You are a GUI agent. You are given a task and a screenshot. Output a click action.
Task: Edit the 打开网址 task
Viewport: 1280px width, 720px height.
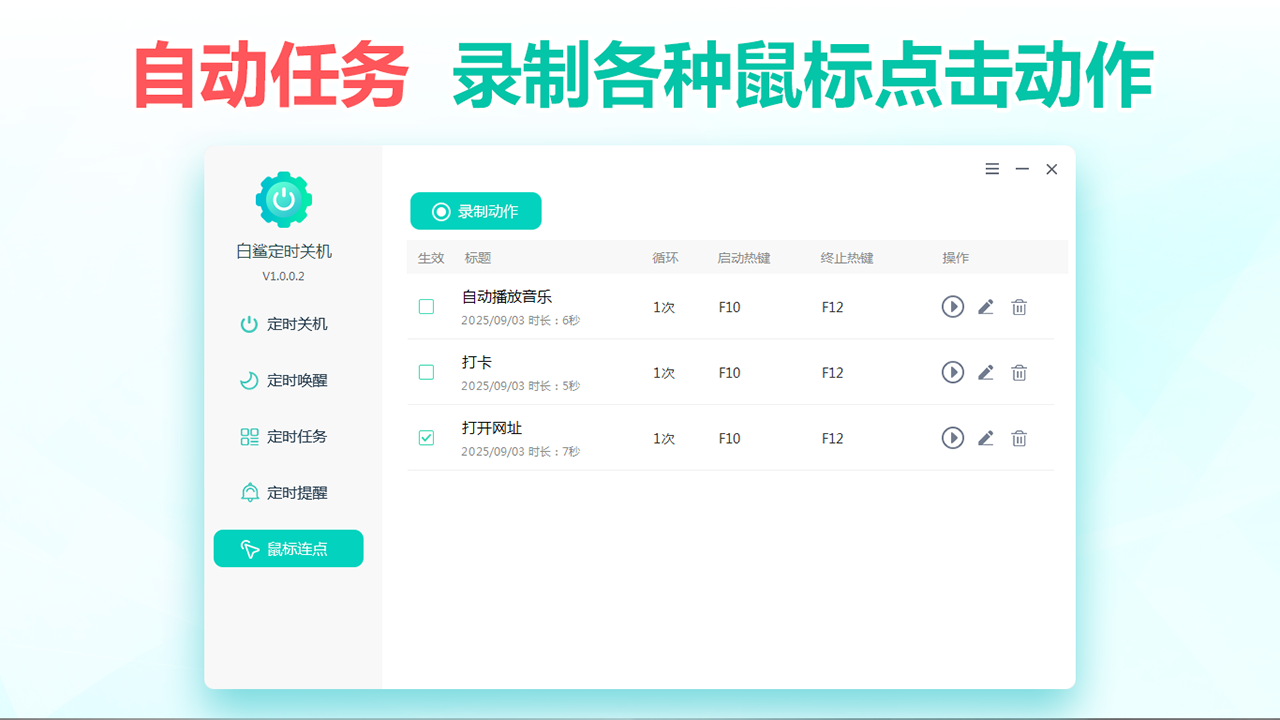click(985, 438)
